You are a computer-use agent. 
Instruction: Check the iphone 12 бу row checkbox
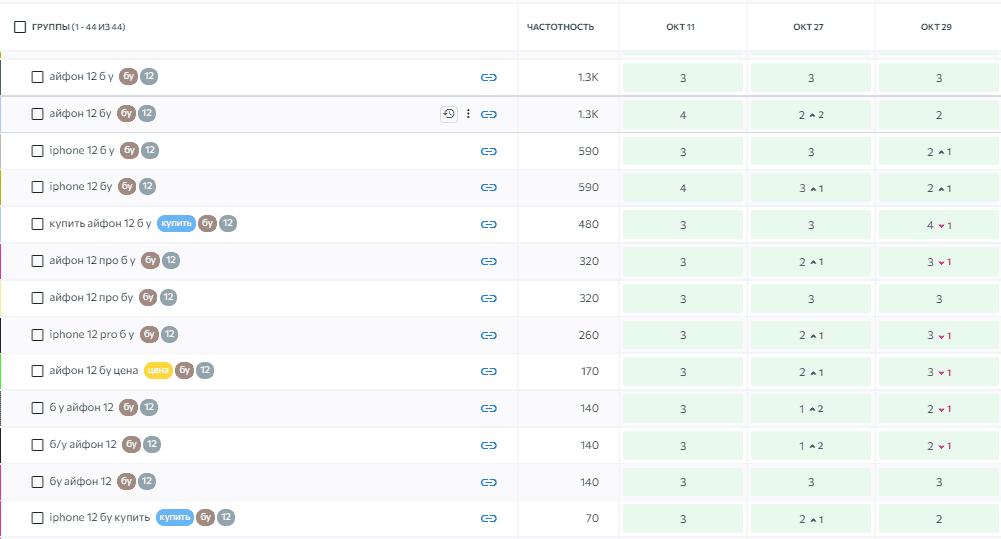tap(38, 186)
